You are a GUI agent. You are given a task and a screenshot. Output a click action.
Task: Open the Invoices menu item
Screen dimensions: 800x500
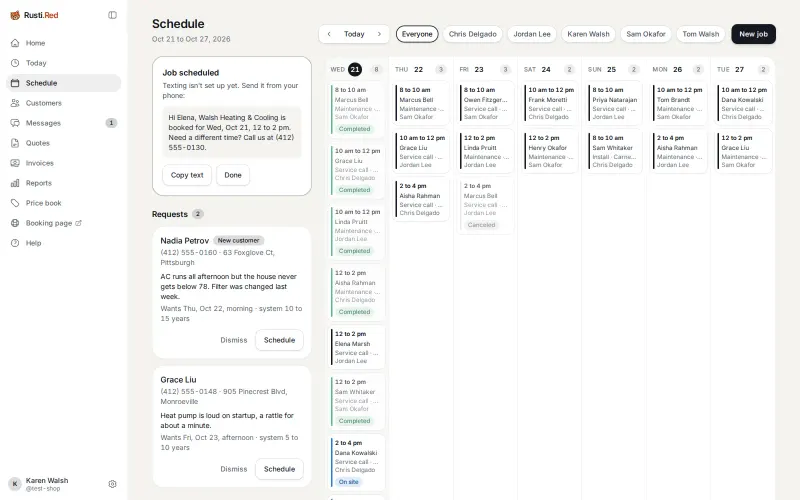(x=64, y=163)
